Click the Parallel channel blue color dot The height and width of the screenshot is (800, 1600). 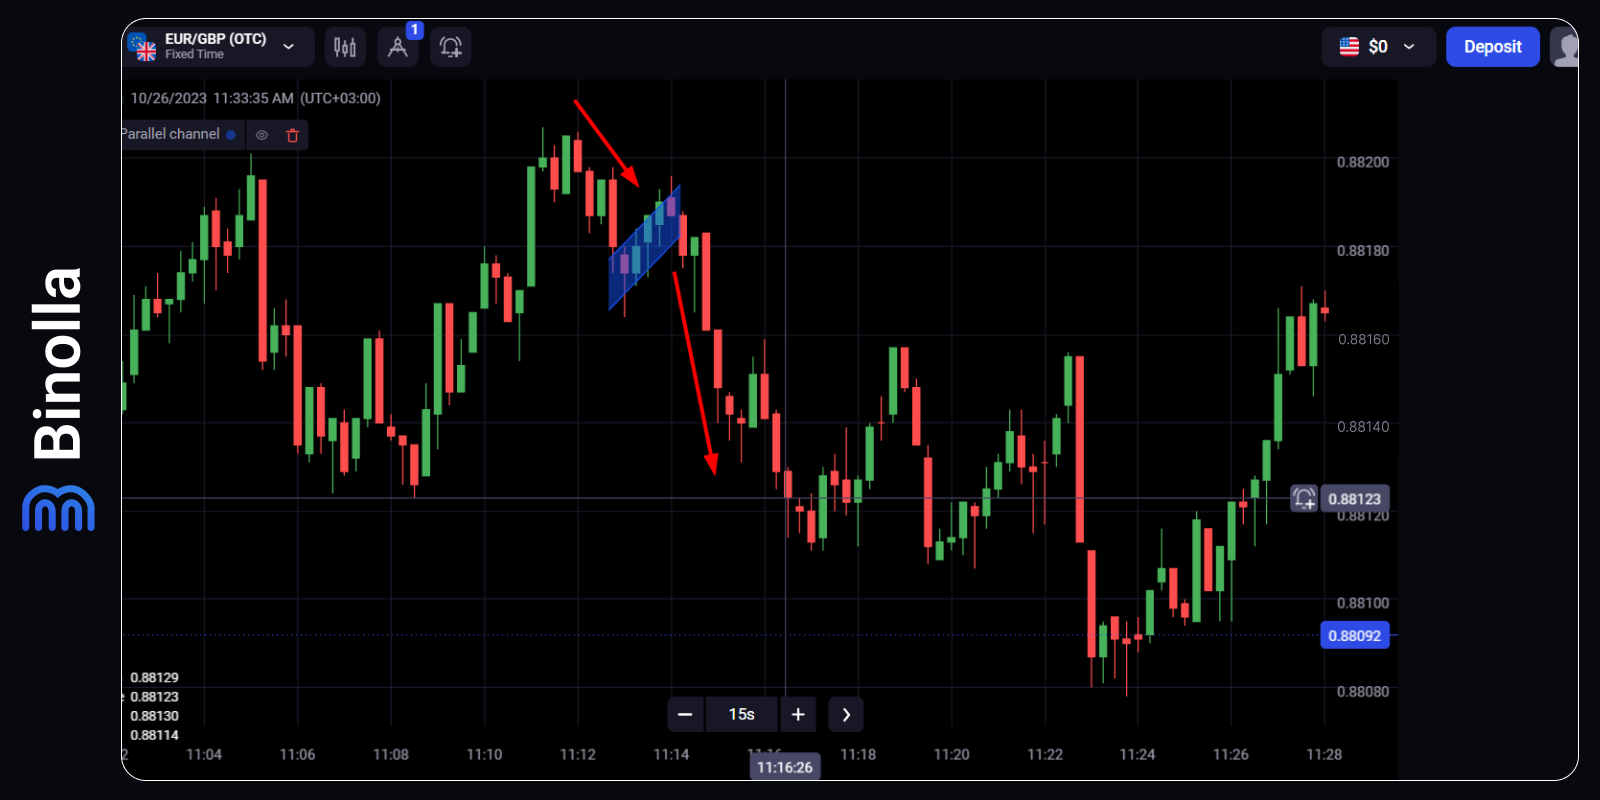231,135
